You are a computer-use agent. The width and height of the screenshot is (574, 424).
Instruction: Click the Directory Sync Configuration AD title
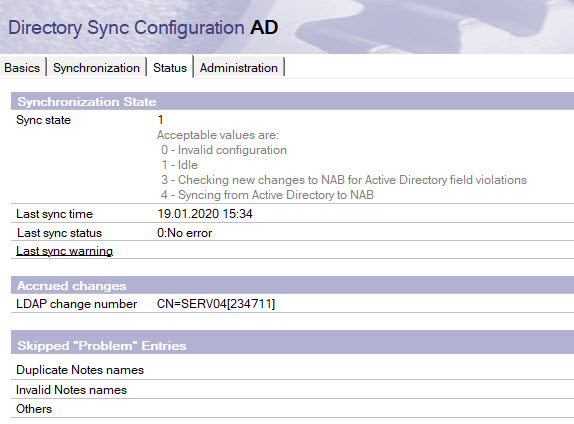(143, 27)
